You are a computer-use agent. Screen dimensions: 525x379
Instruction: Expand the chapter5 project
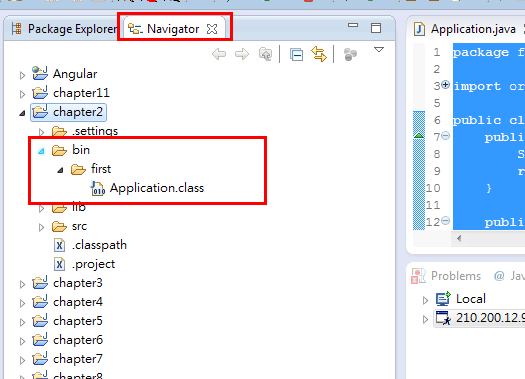tap(22, 322)
